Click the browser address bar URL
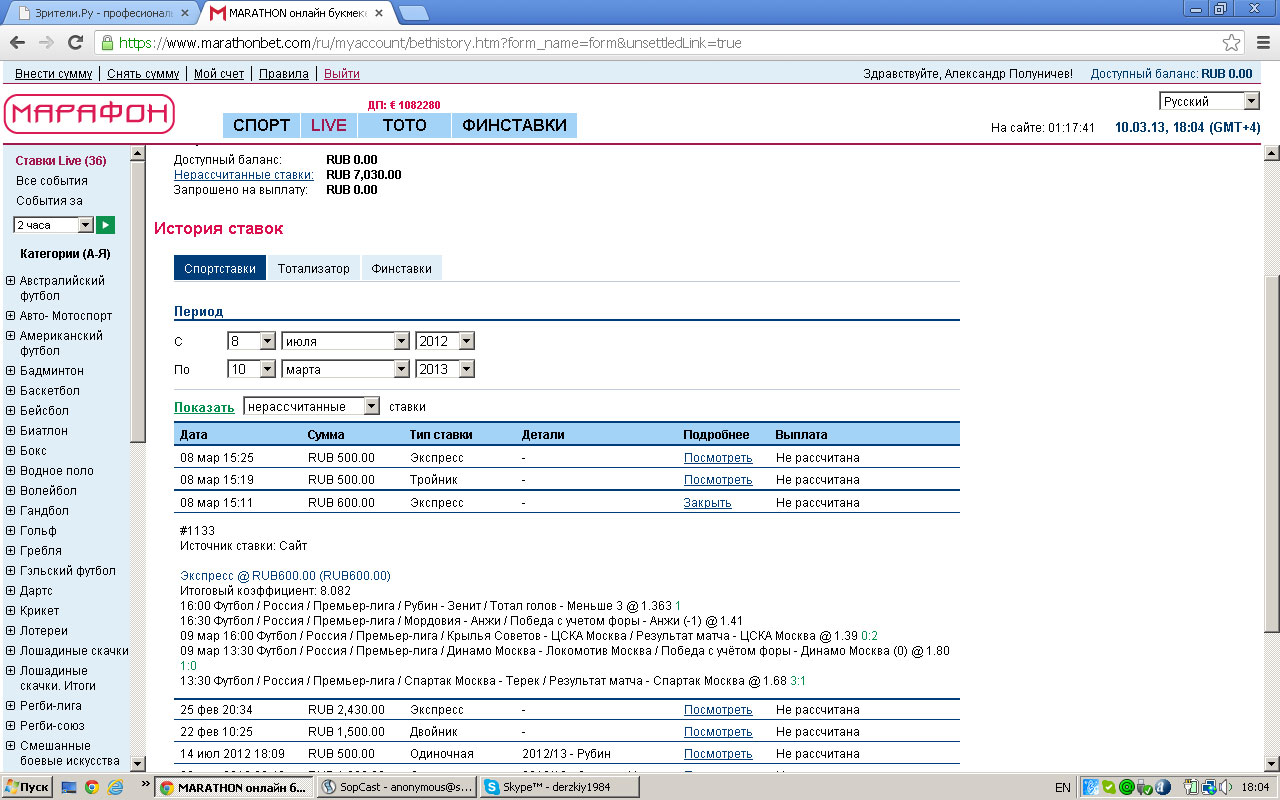 [x=430, y=43]
